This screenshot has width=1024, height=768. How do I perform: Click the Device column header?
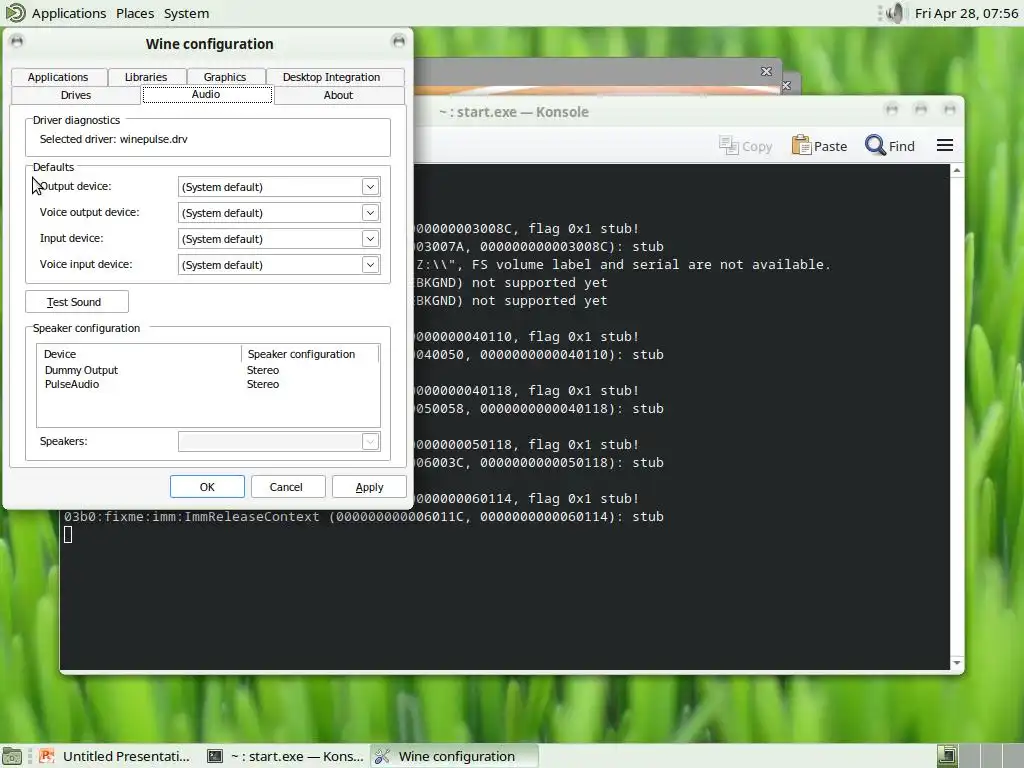coord(139,354)
